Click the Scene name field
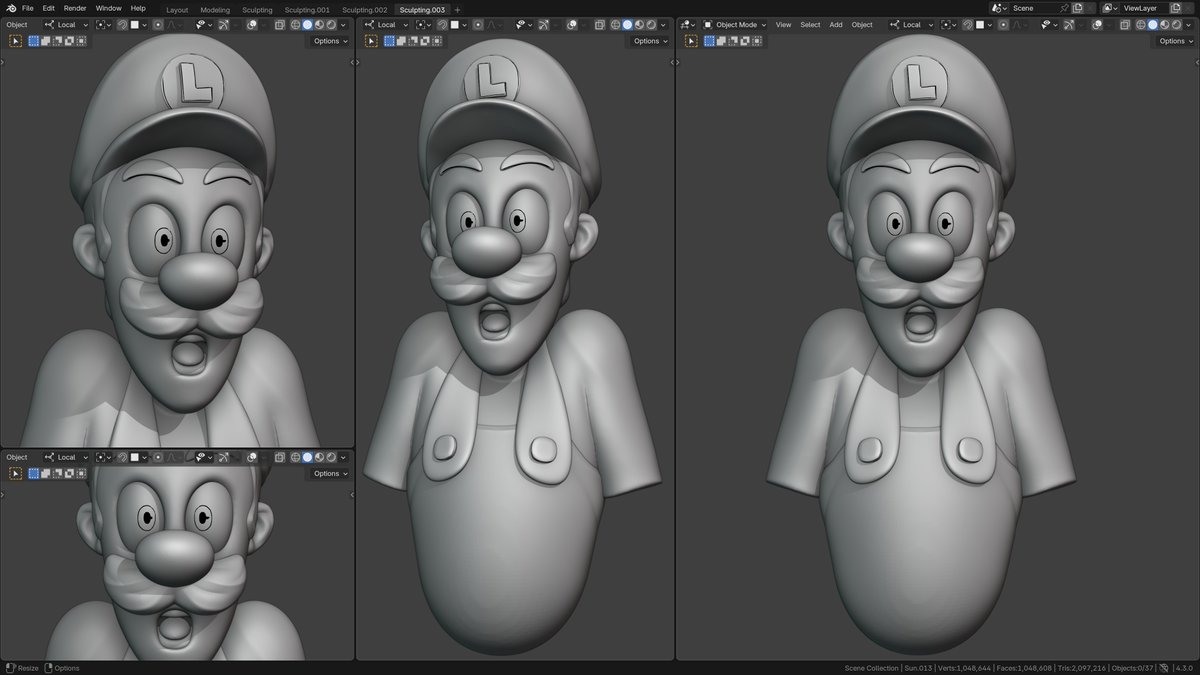The image size is (1200, 675). pos(1033,8)
